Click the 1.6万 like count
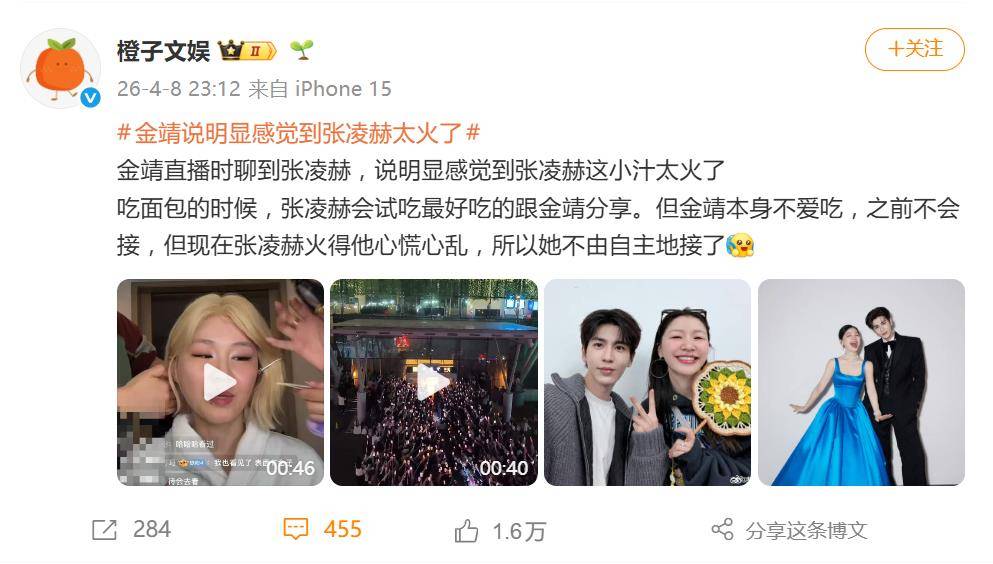 point(519,532)
